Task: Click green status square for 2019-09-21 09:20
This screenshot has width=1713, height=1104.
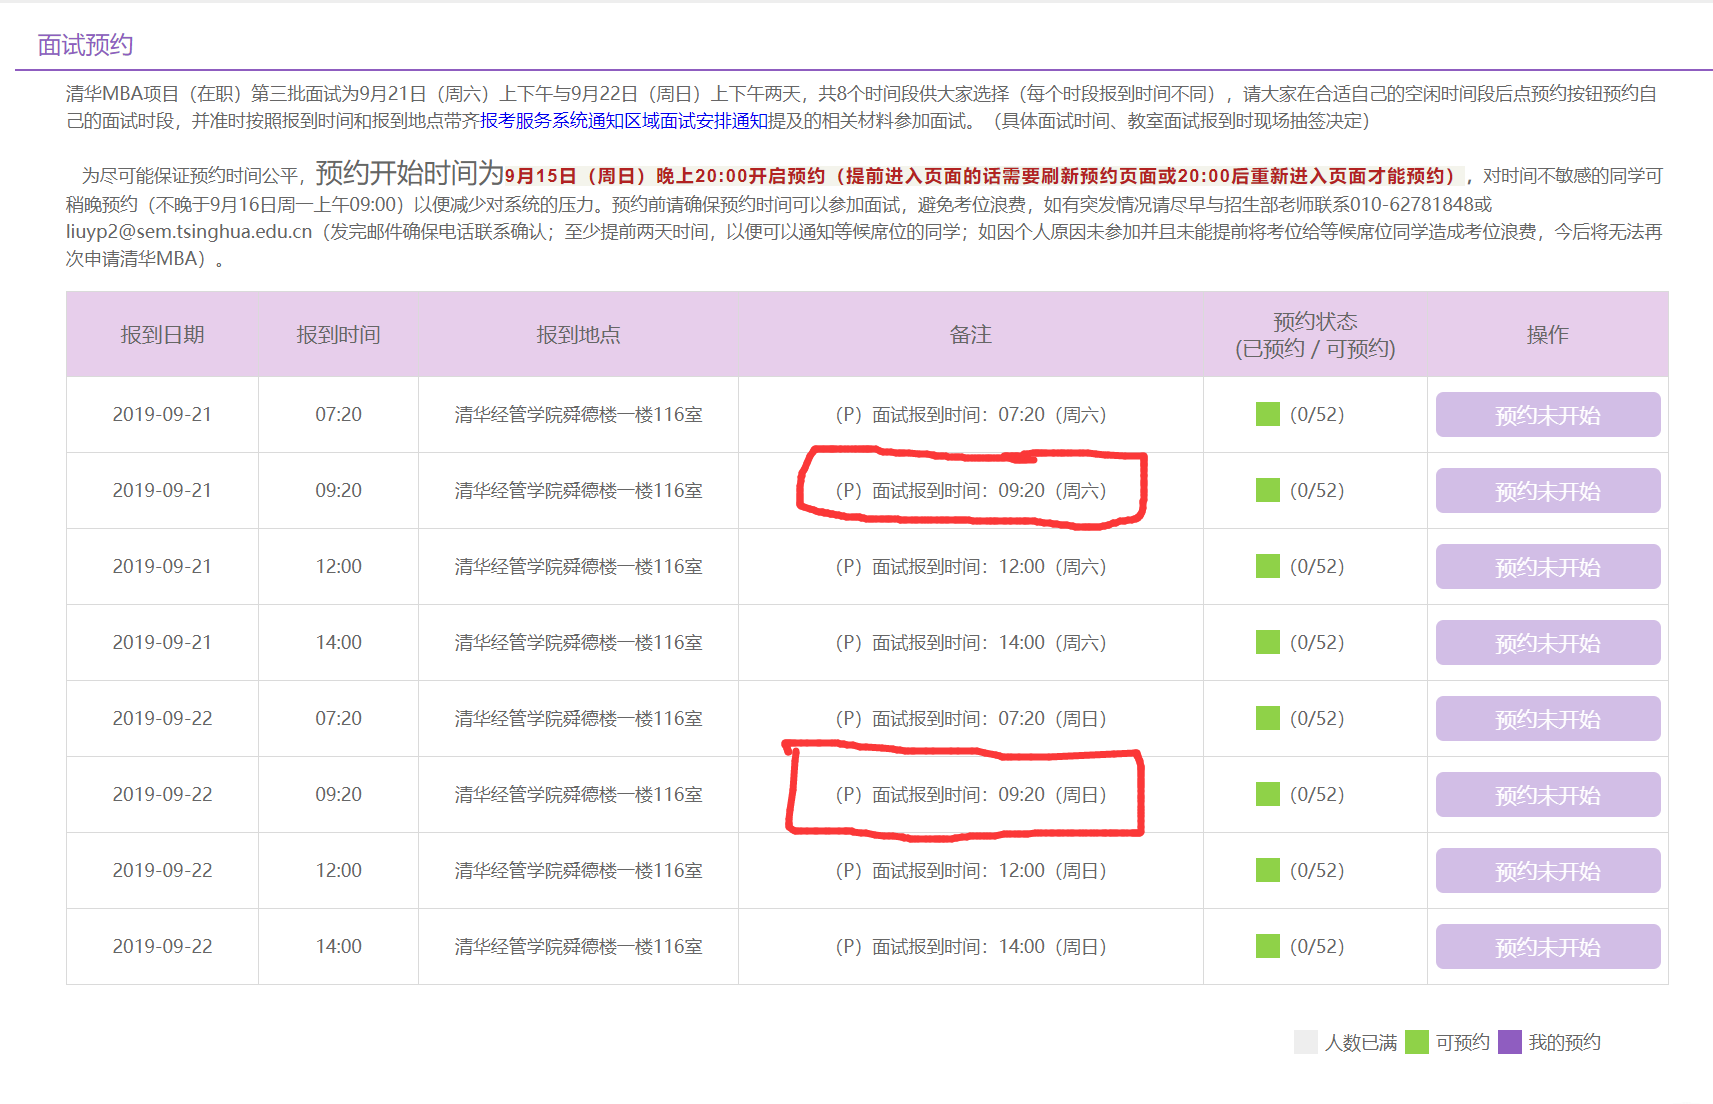Action: tap(1268, 490)
